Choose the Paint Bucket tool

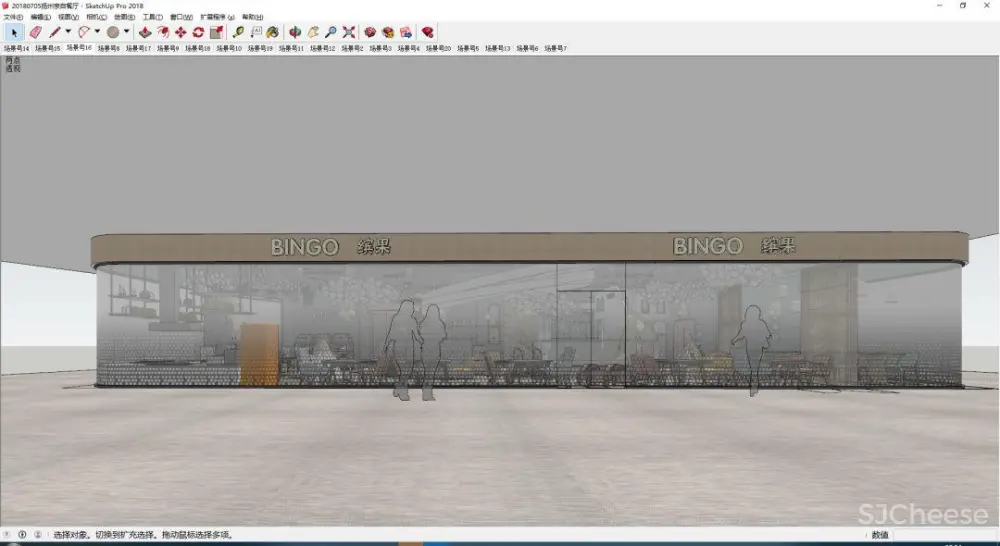pos(272,32)
